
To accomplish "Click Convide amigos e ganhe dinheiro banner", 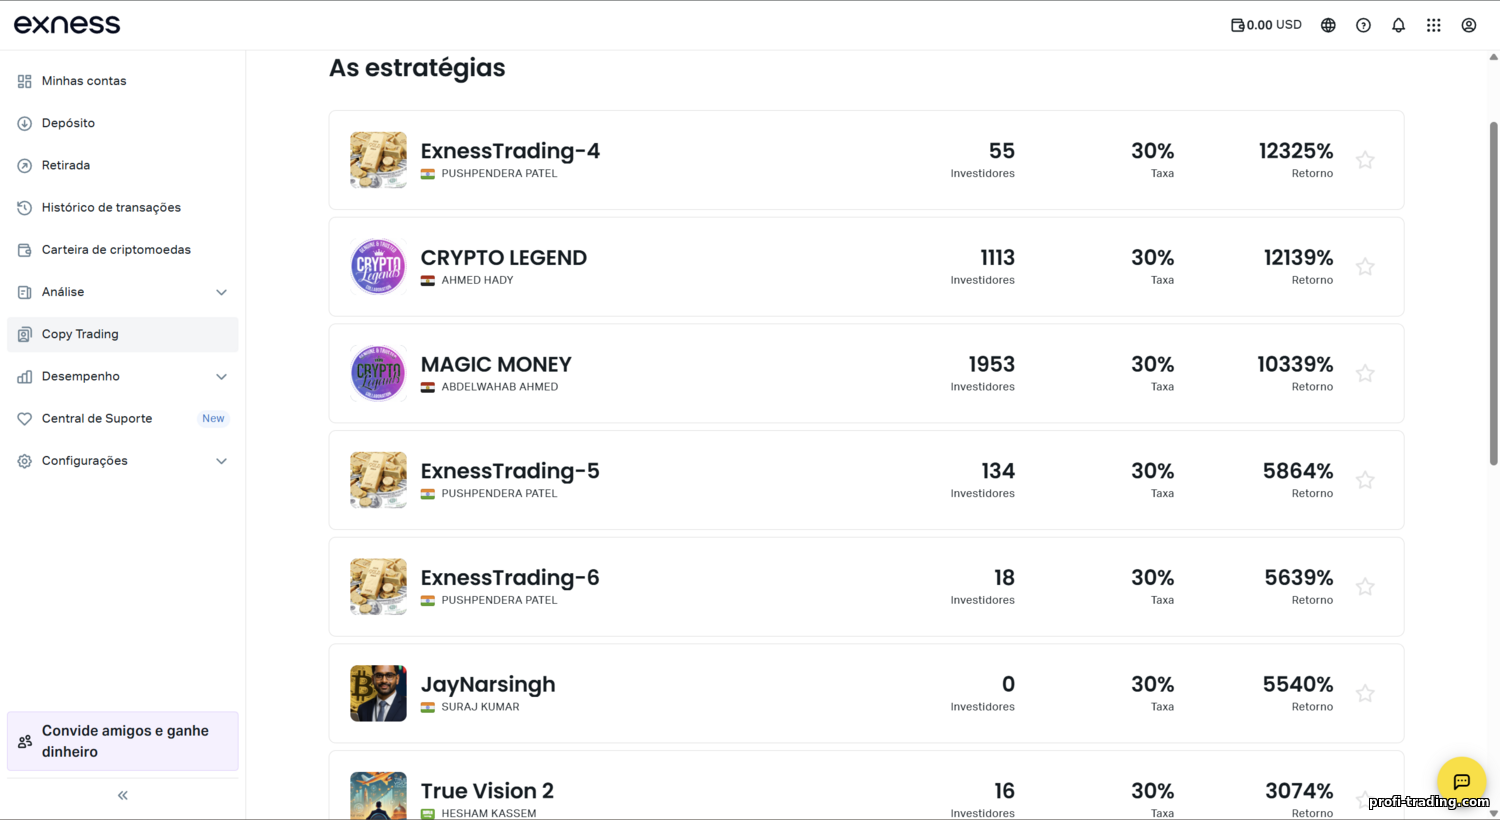I will [x=123, y=741].
